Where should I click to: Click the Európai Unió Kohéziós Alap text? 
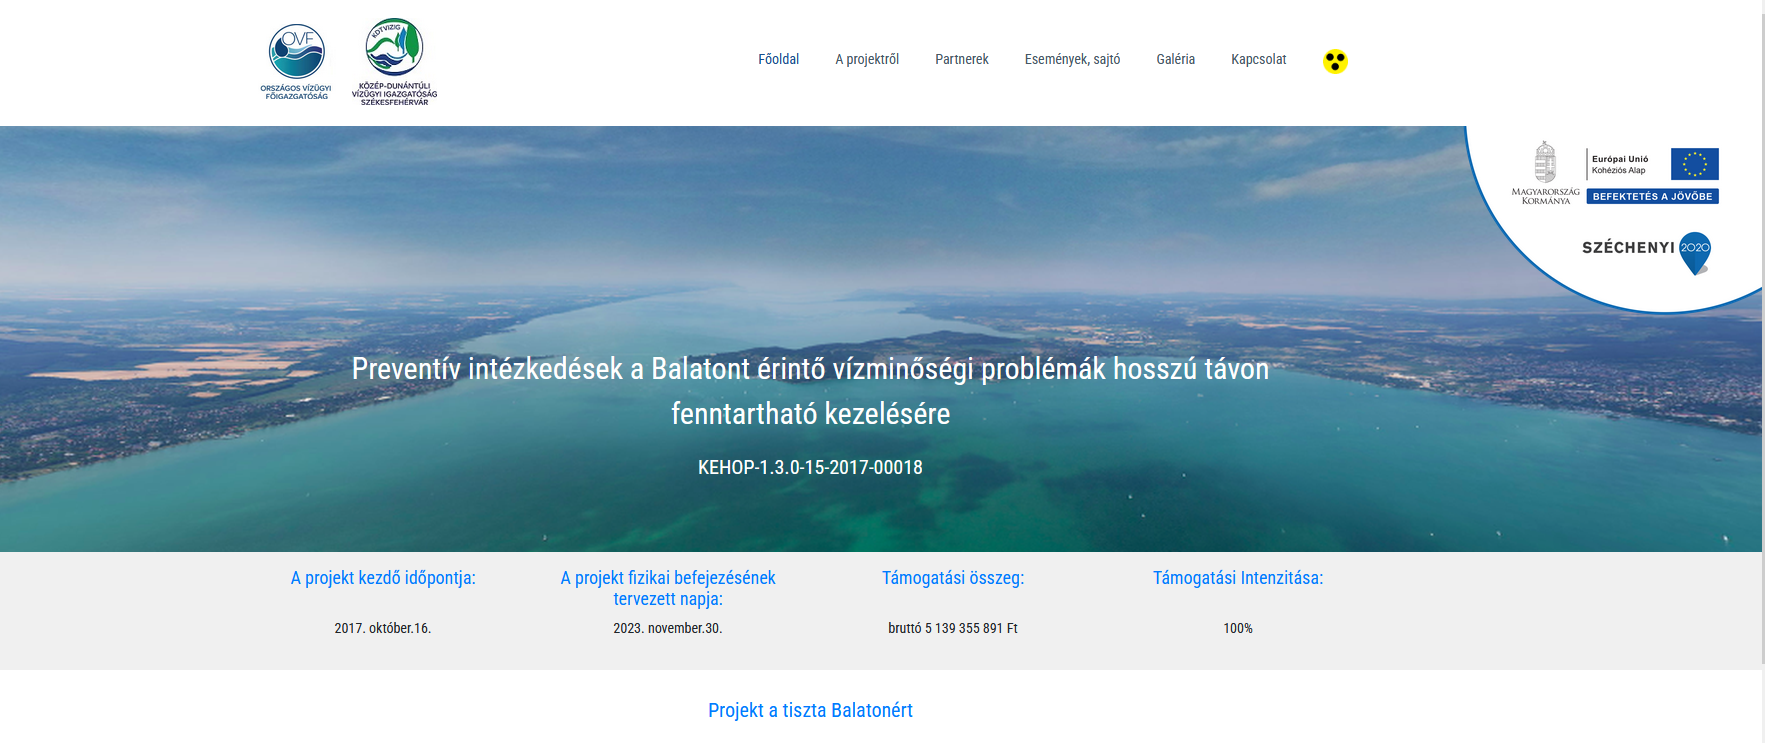tap(1620, 164)
